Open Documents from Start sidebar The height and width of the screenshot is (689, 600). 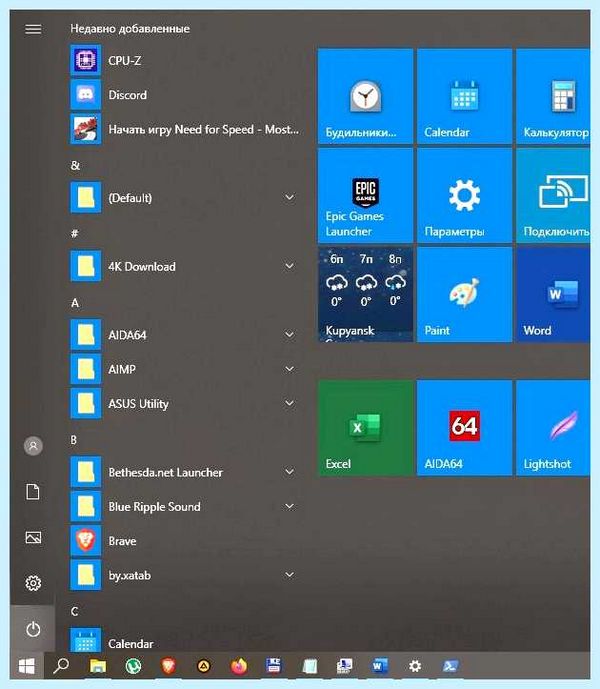pyautogui.click(x=33, y=492)
